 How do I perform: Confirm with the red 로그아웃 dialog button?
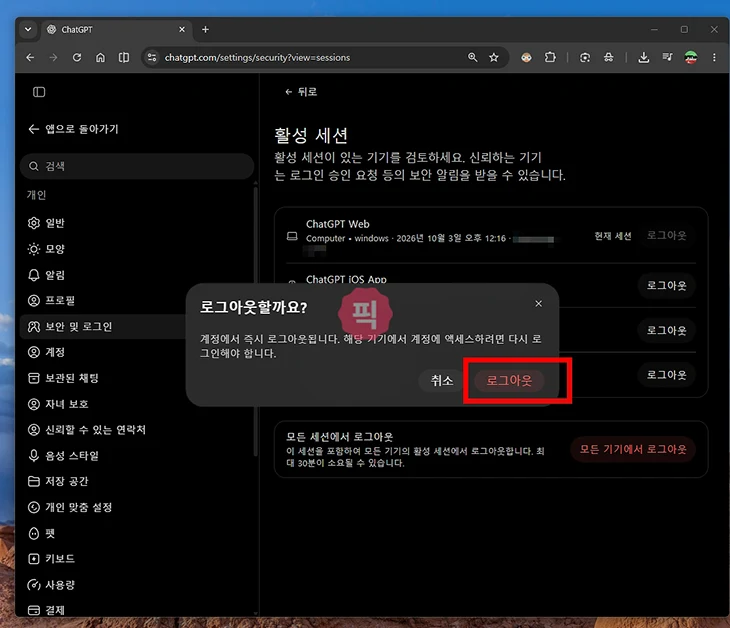coord(509,380)
